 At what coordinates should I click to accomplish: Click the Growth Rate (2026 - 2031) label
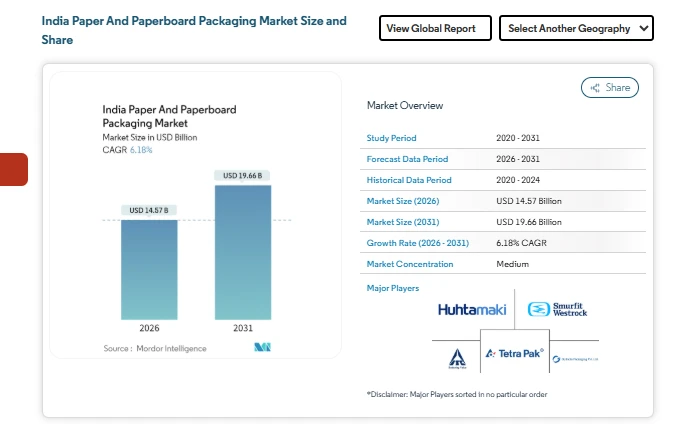click(x=417, y=243)
